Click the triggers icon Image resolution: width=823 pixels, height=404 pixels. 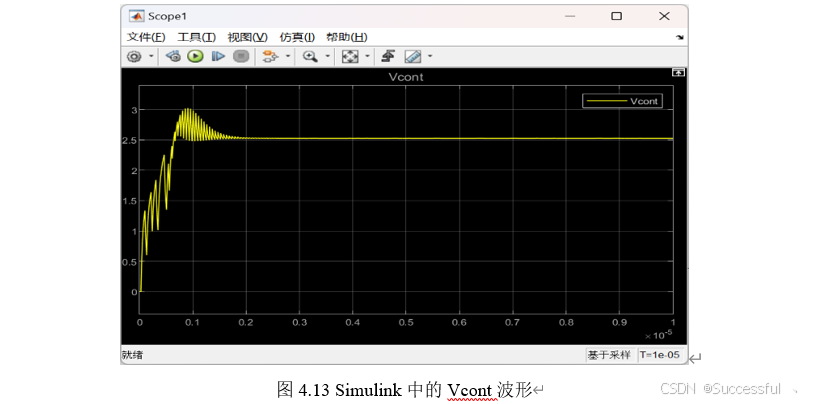click(x=388, y=57)
